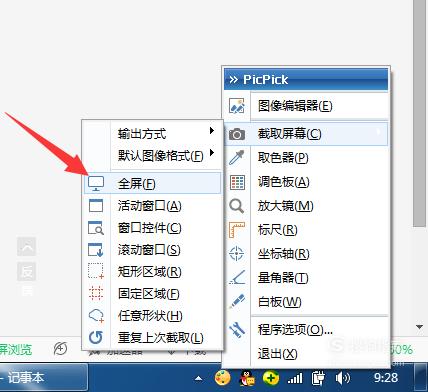428x392 pixels.
Task: Launch 放大镜(M) menu entry
Action: tap(306, 206)
